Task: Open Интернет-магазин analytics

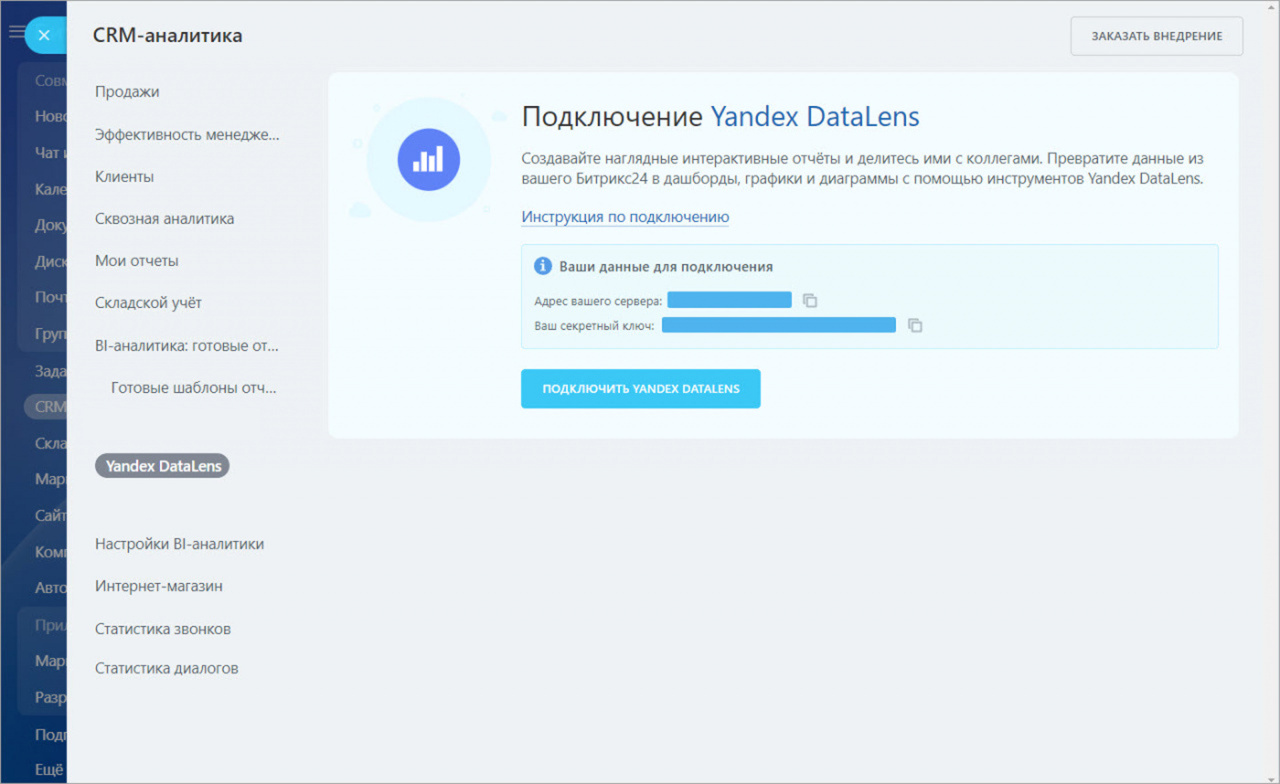Action: pos(159,586)
